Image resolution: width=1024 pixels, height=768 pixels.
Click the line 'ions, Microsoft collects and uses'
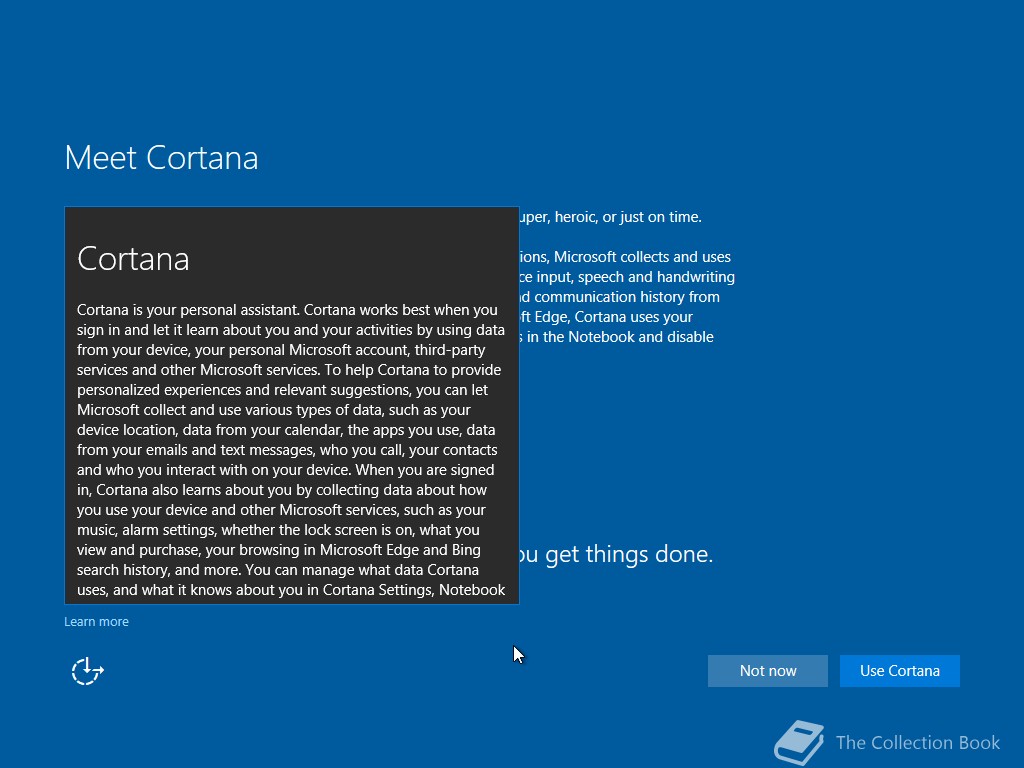point(626,257)
